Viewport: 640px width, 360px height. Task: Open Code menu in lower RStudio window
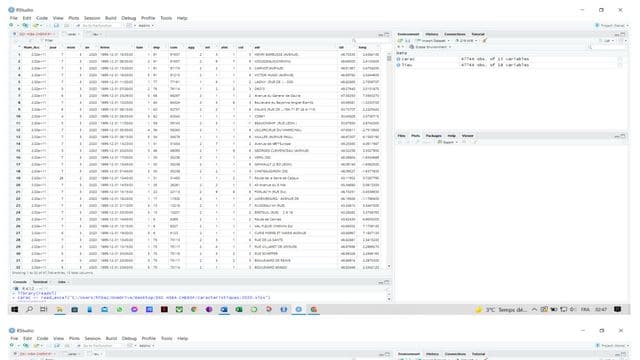click(42, 338)
